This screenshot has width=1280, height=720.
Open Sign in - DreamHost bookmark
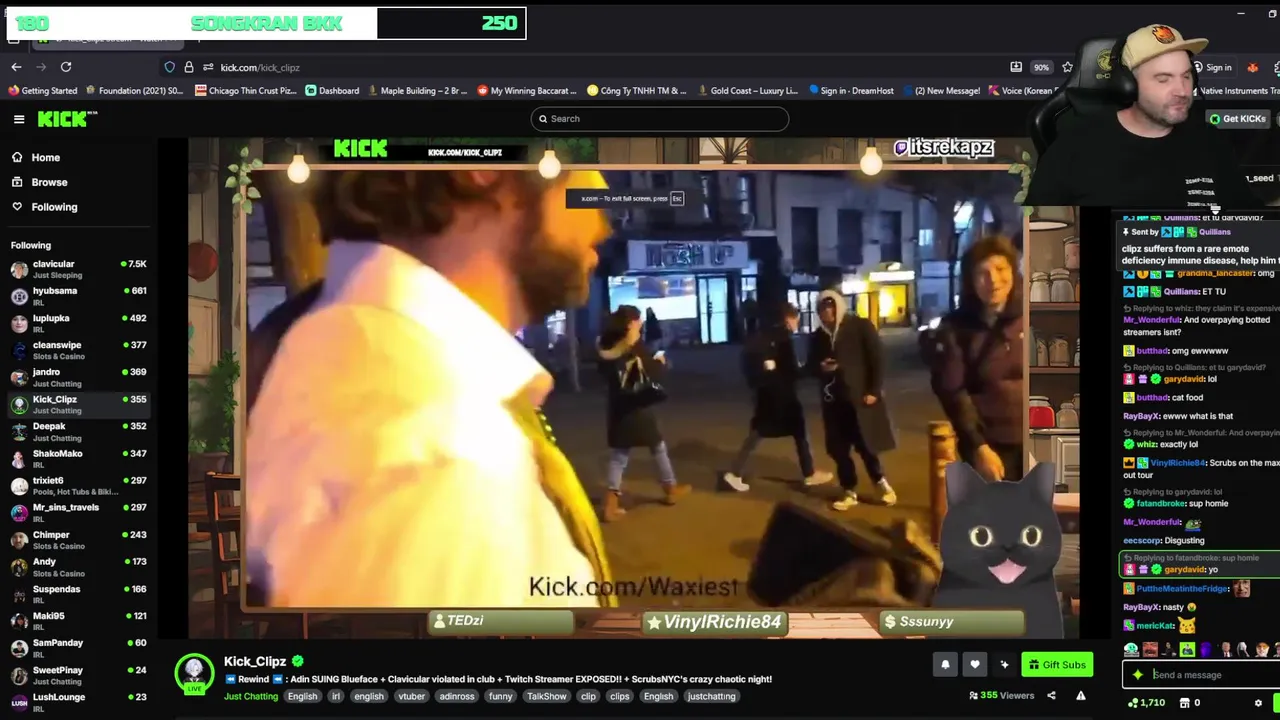850,91
